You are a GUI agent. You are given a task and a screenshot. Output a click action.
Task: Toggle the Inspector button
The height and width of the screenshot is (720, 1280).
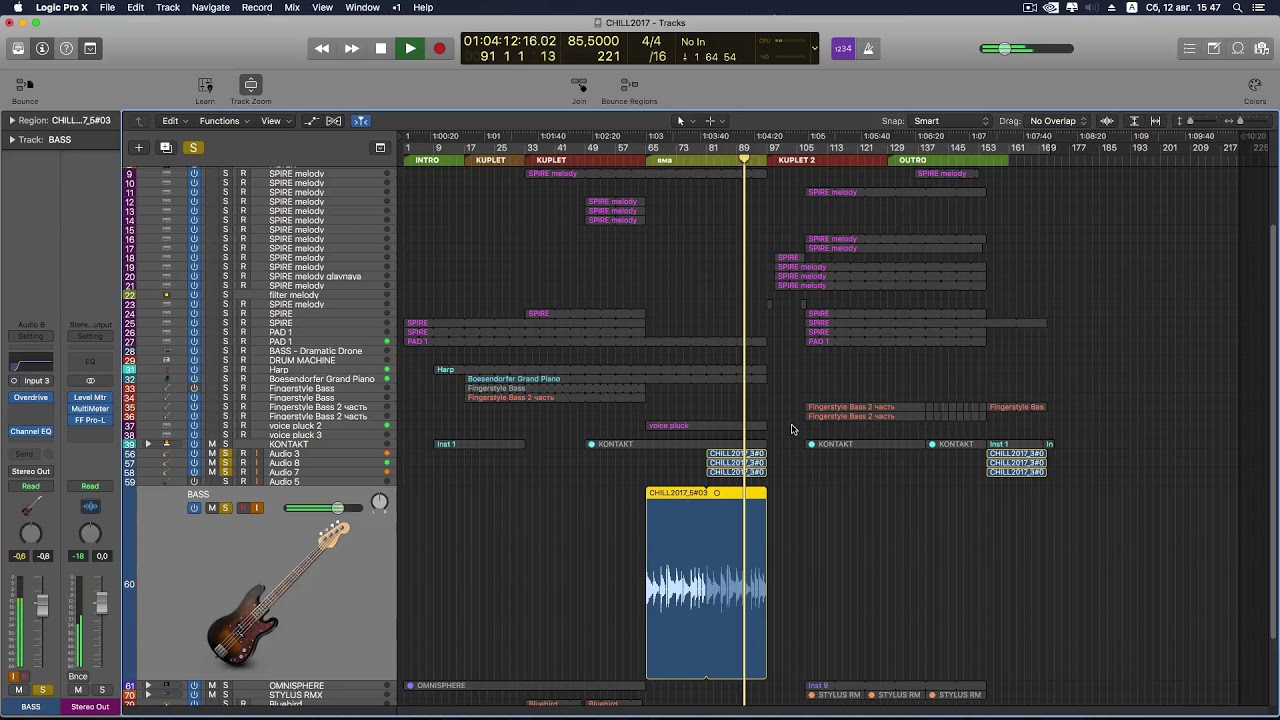coord(42,48)
